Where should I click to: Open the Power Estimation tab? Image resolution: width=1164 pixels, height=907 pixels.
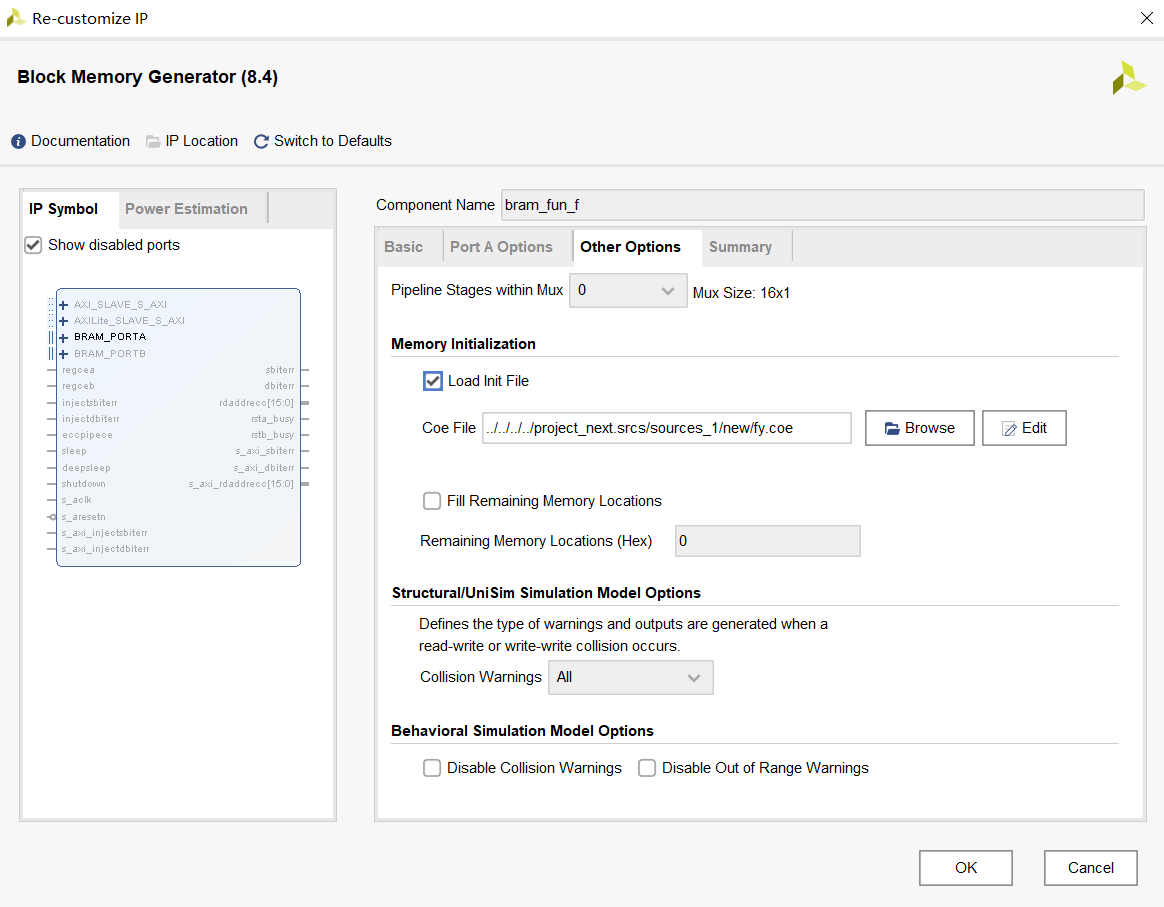click(186, 209)
